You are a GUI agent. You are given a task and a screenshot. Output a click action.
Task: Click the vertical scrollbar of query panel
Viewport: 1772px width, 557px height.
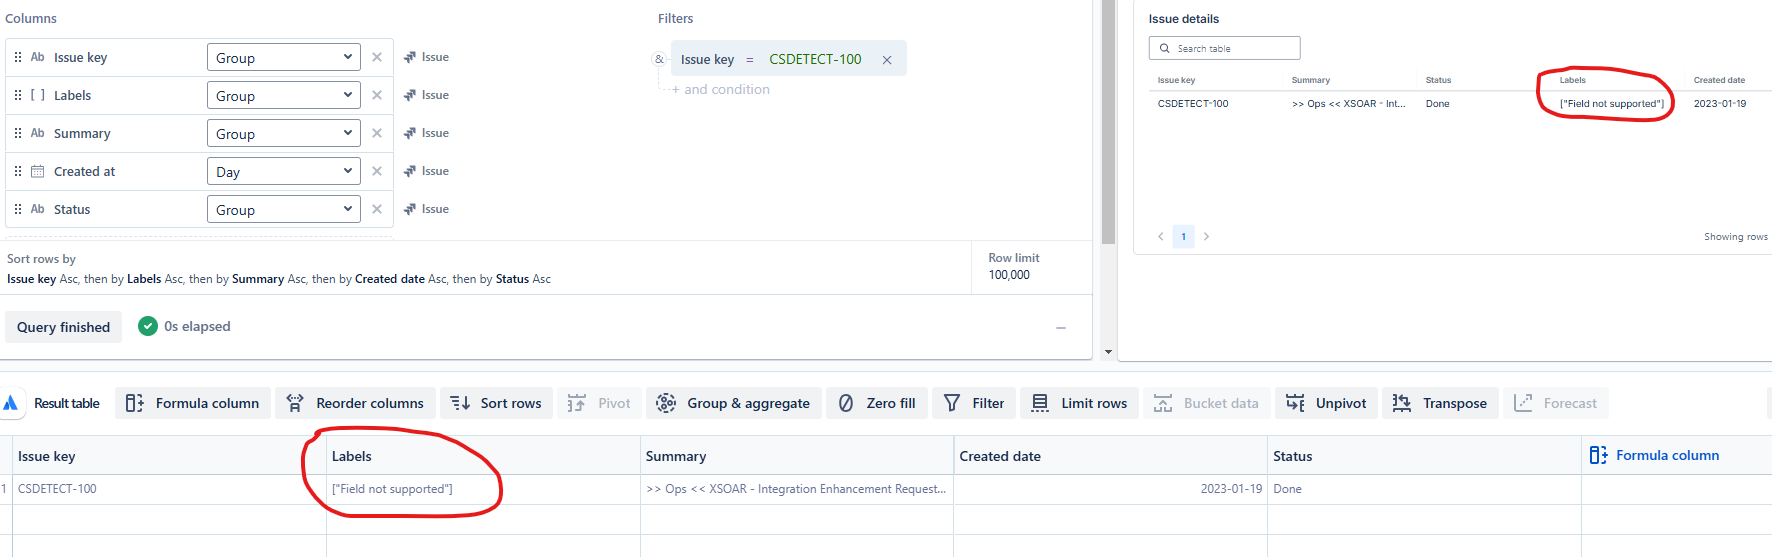pos(1108,122)
